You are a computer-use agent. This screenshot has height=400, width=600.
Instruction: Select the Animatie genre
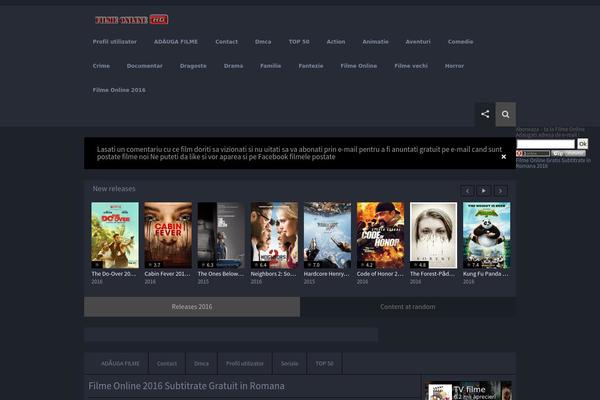[x=375, y=42]
